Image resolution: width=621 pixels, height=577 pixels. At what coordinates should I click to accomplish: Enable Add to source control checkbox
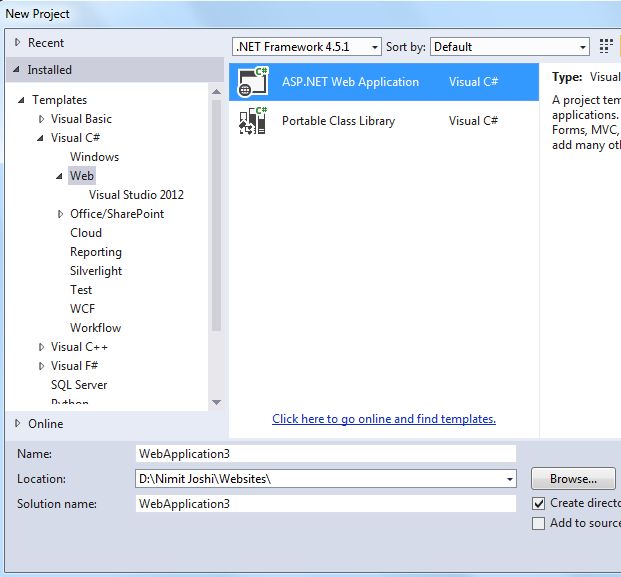pos(538,523)
